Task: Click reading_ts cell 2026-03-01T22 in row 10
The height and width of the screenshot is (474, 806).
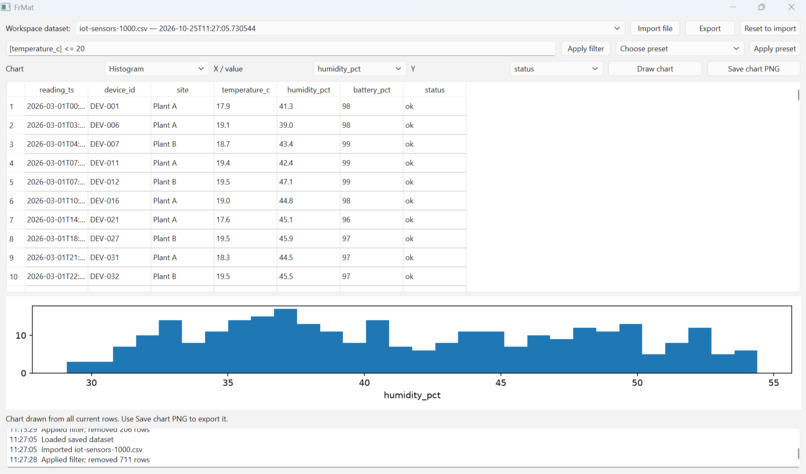Action: click(x=57, y=277)
